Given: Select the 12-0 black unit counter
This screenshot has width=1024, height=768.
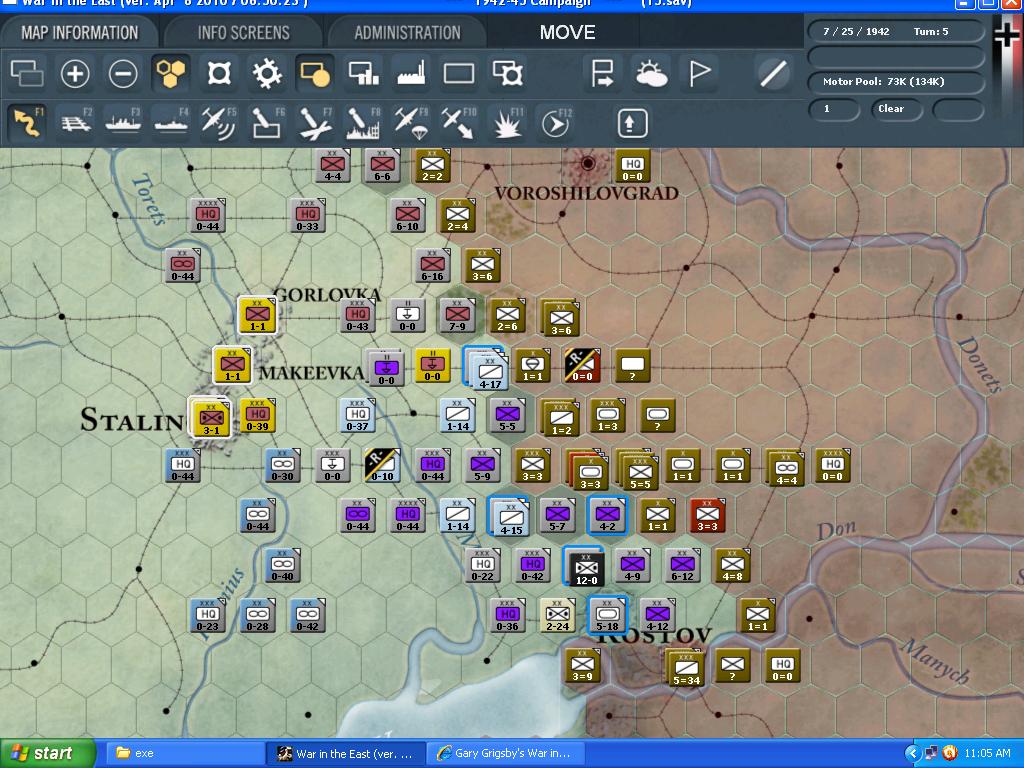Looking at the screenshot, I should coord(584,567).
